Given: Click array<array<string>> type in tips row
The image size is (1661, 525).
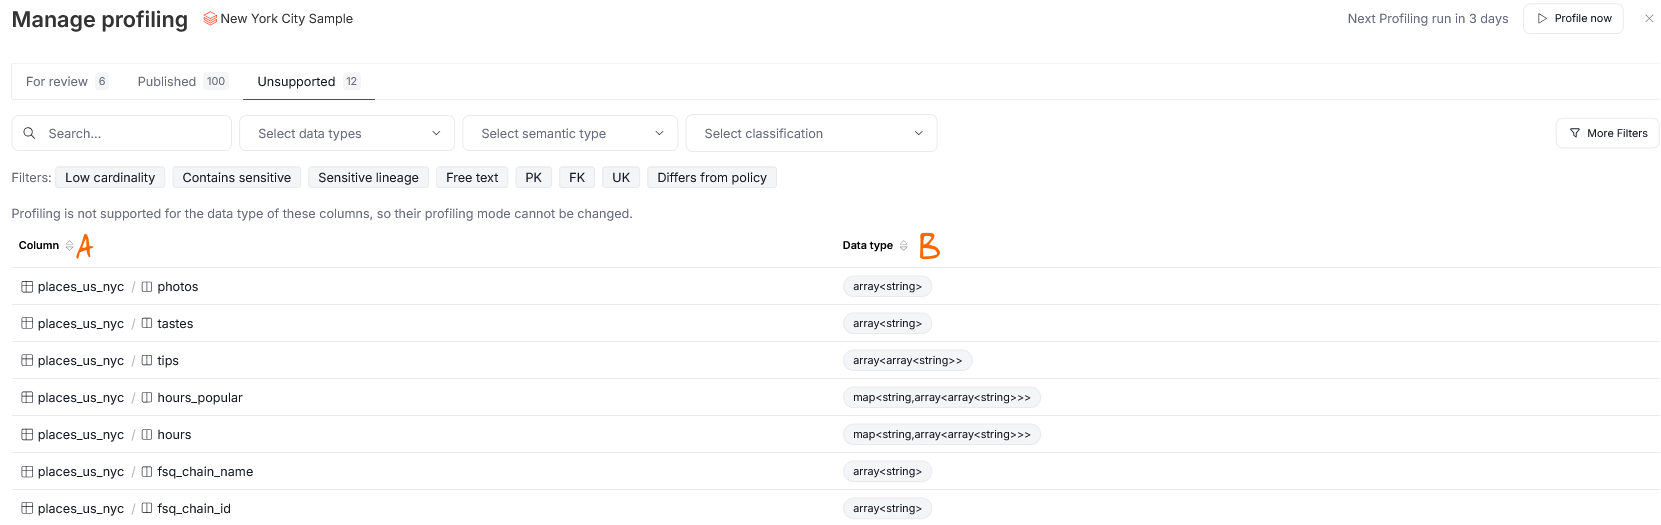Looking at the screenshot, I should click(908, 361).
